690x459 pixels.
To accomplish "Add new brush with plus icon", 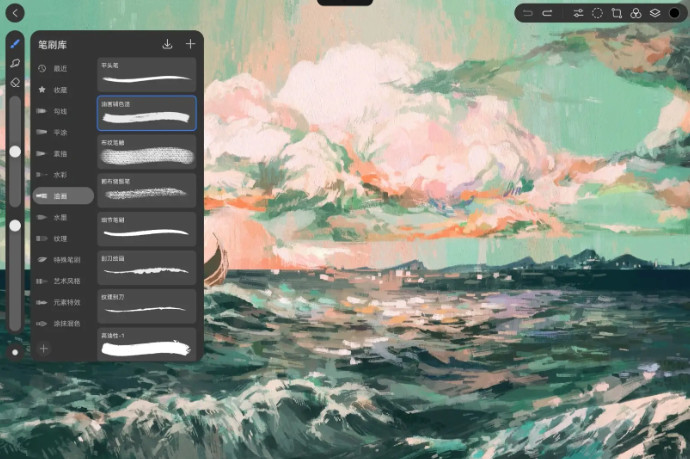I will 190,44.
